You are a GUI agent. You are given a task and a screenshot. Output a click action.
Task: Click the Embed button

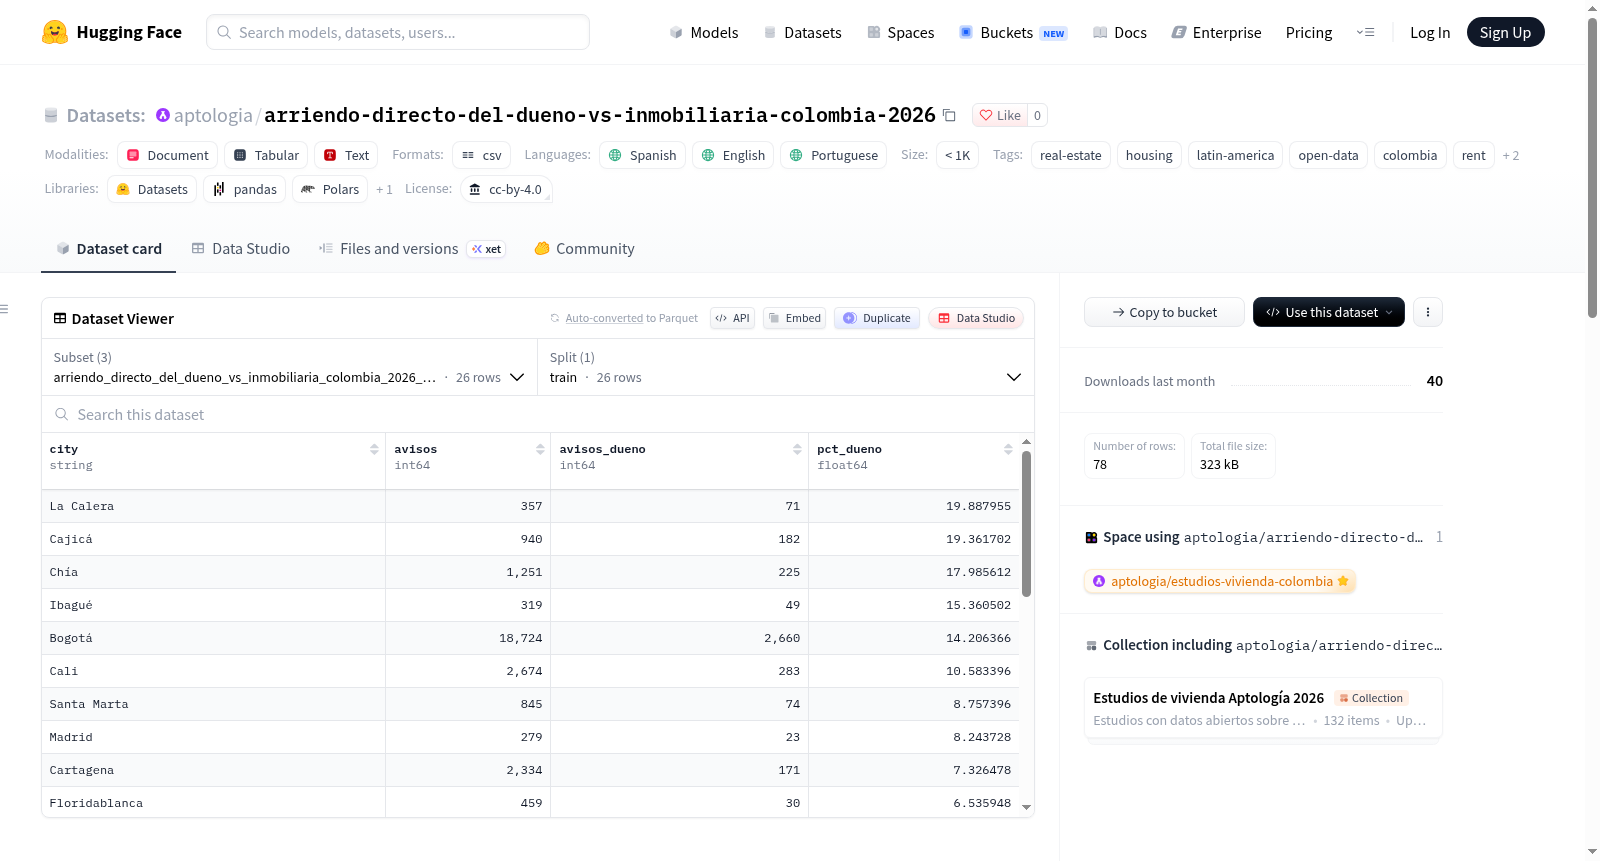(x=794, y=318)
